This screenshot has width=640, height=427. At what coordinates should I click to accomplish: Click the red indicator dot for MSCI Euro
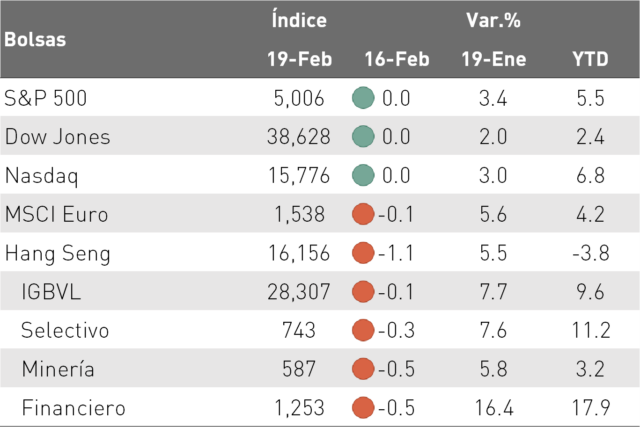363,214
